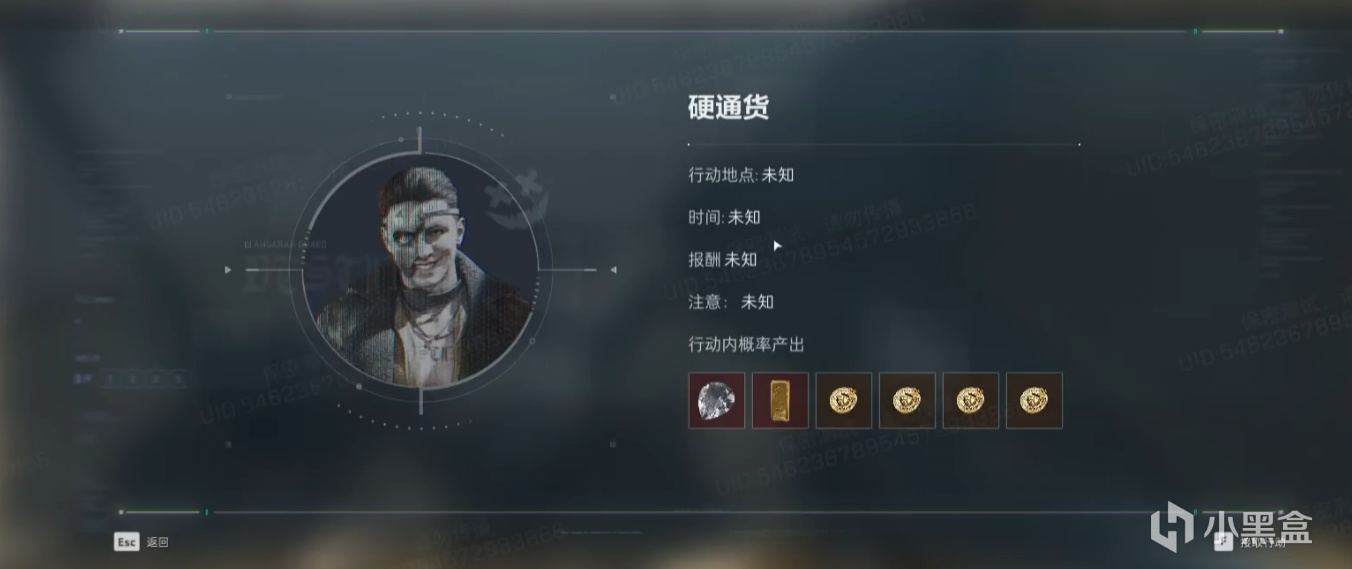
Task: Click the second gold coin loot item
Action: click(x=907, y=400)
